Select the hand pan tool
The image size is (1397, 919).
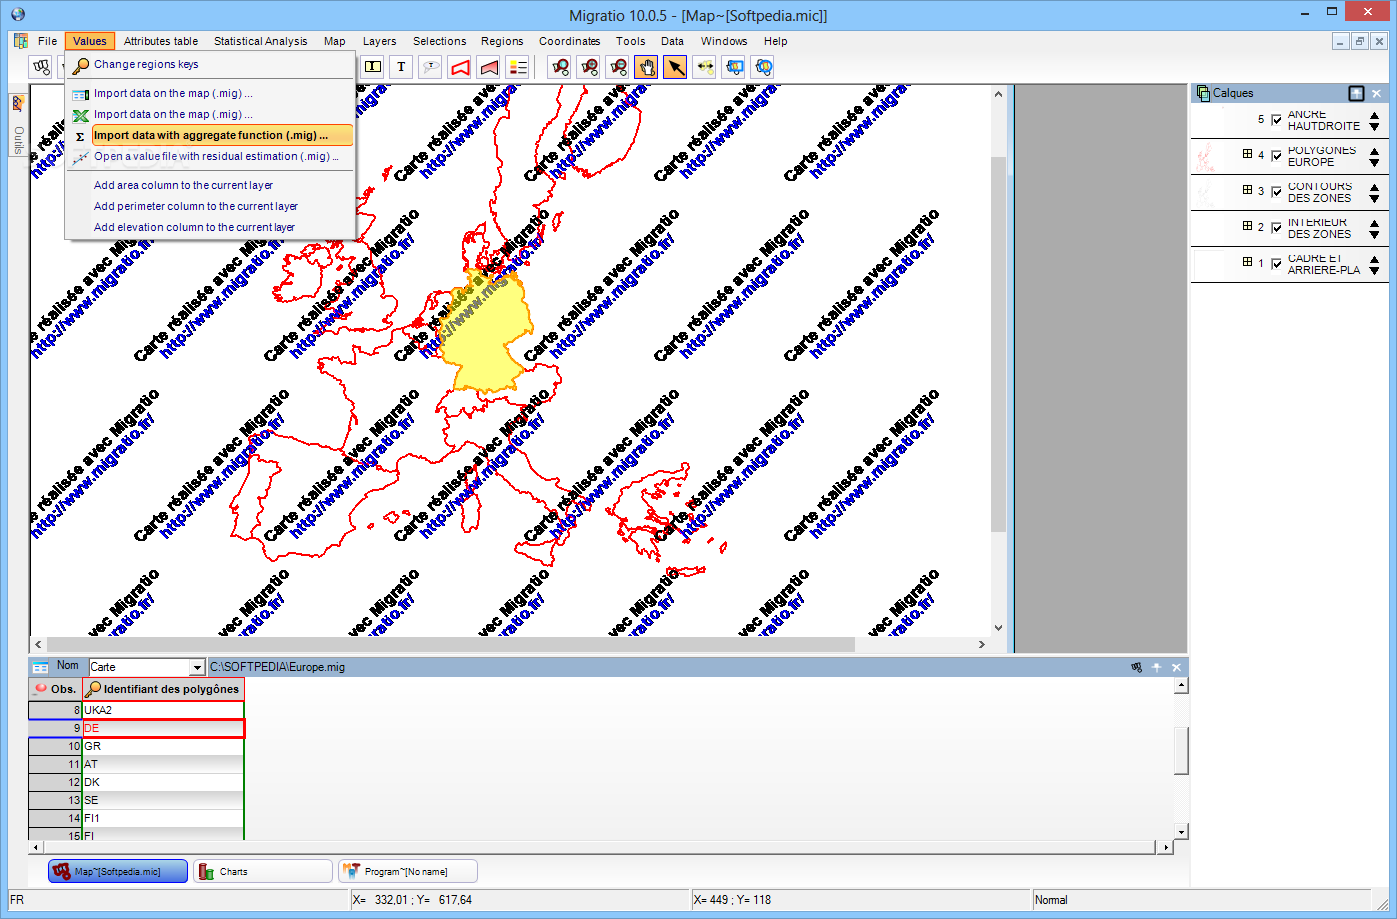[647, 67]
